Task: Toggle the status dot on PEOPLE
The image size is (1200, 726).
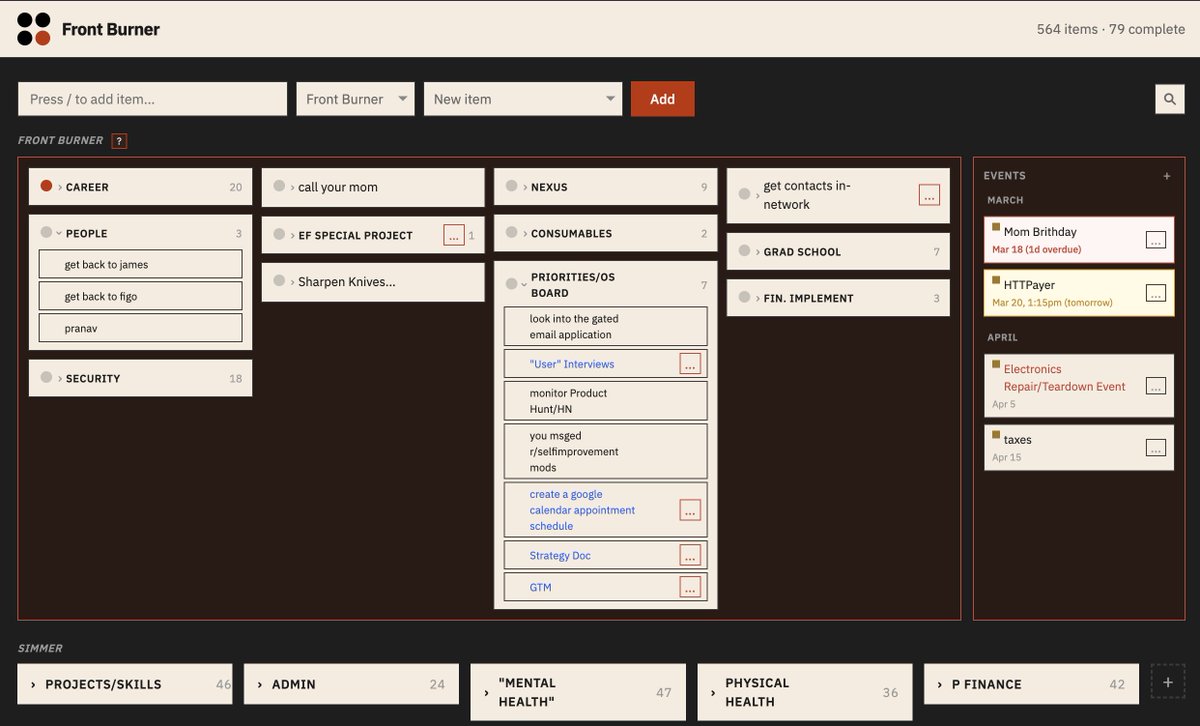Action: click(46, 232)
